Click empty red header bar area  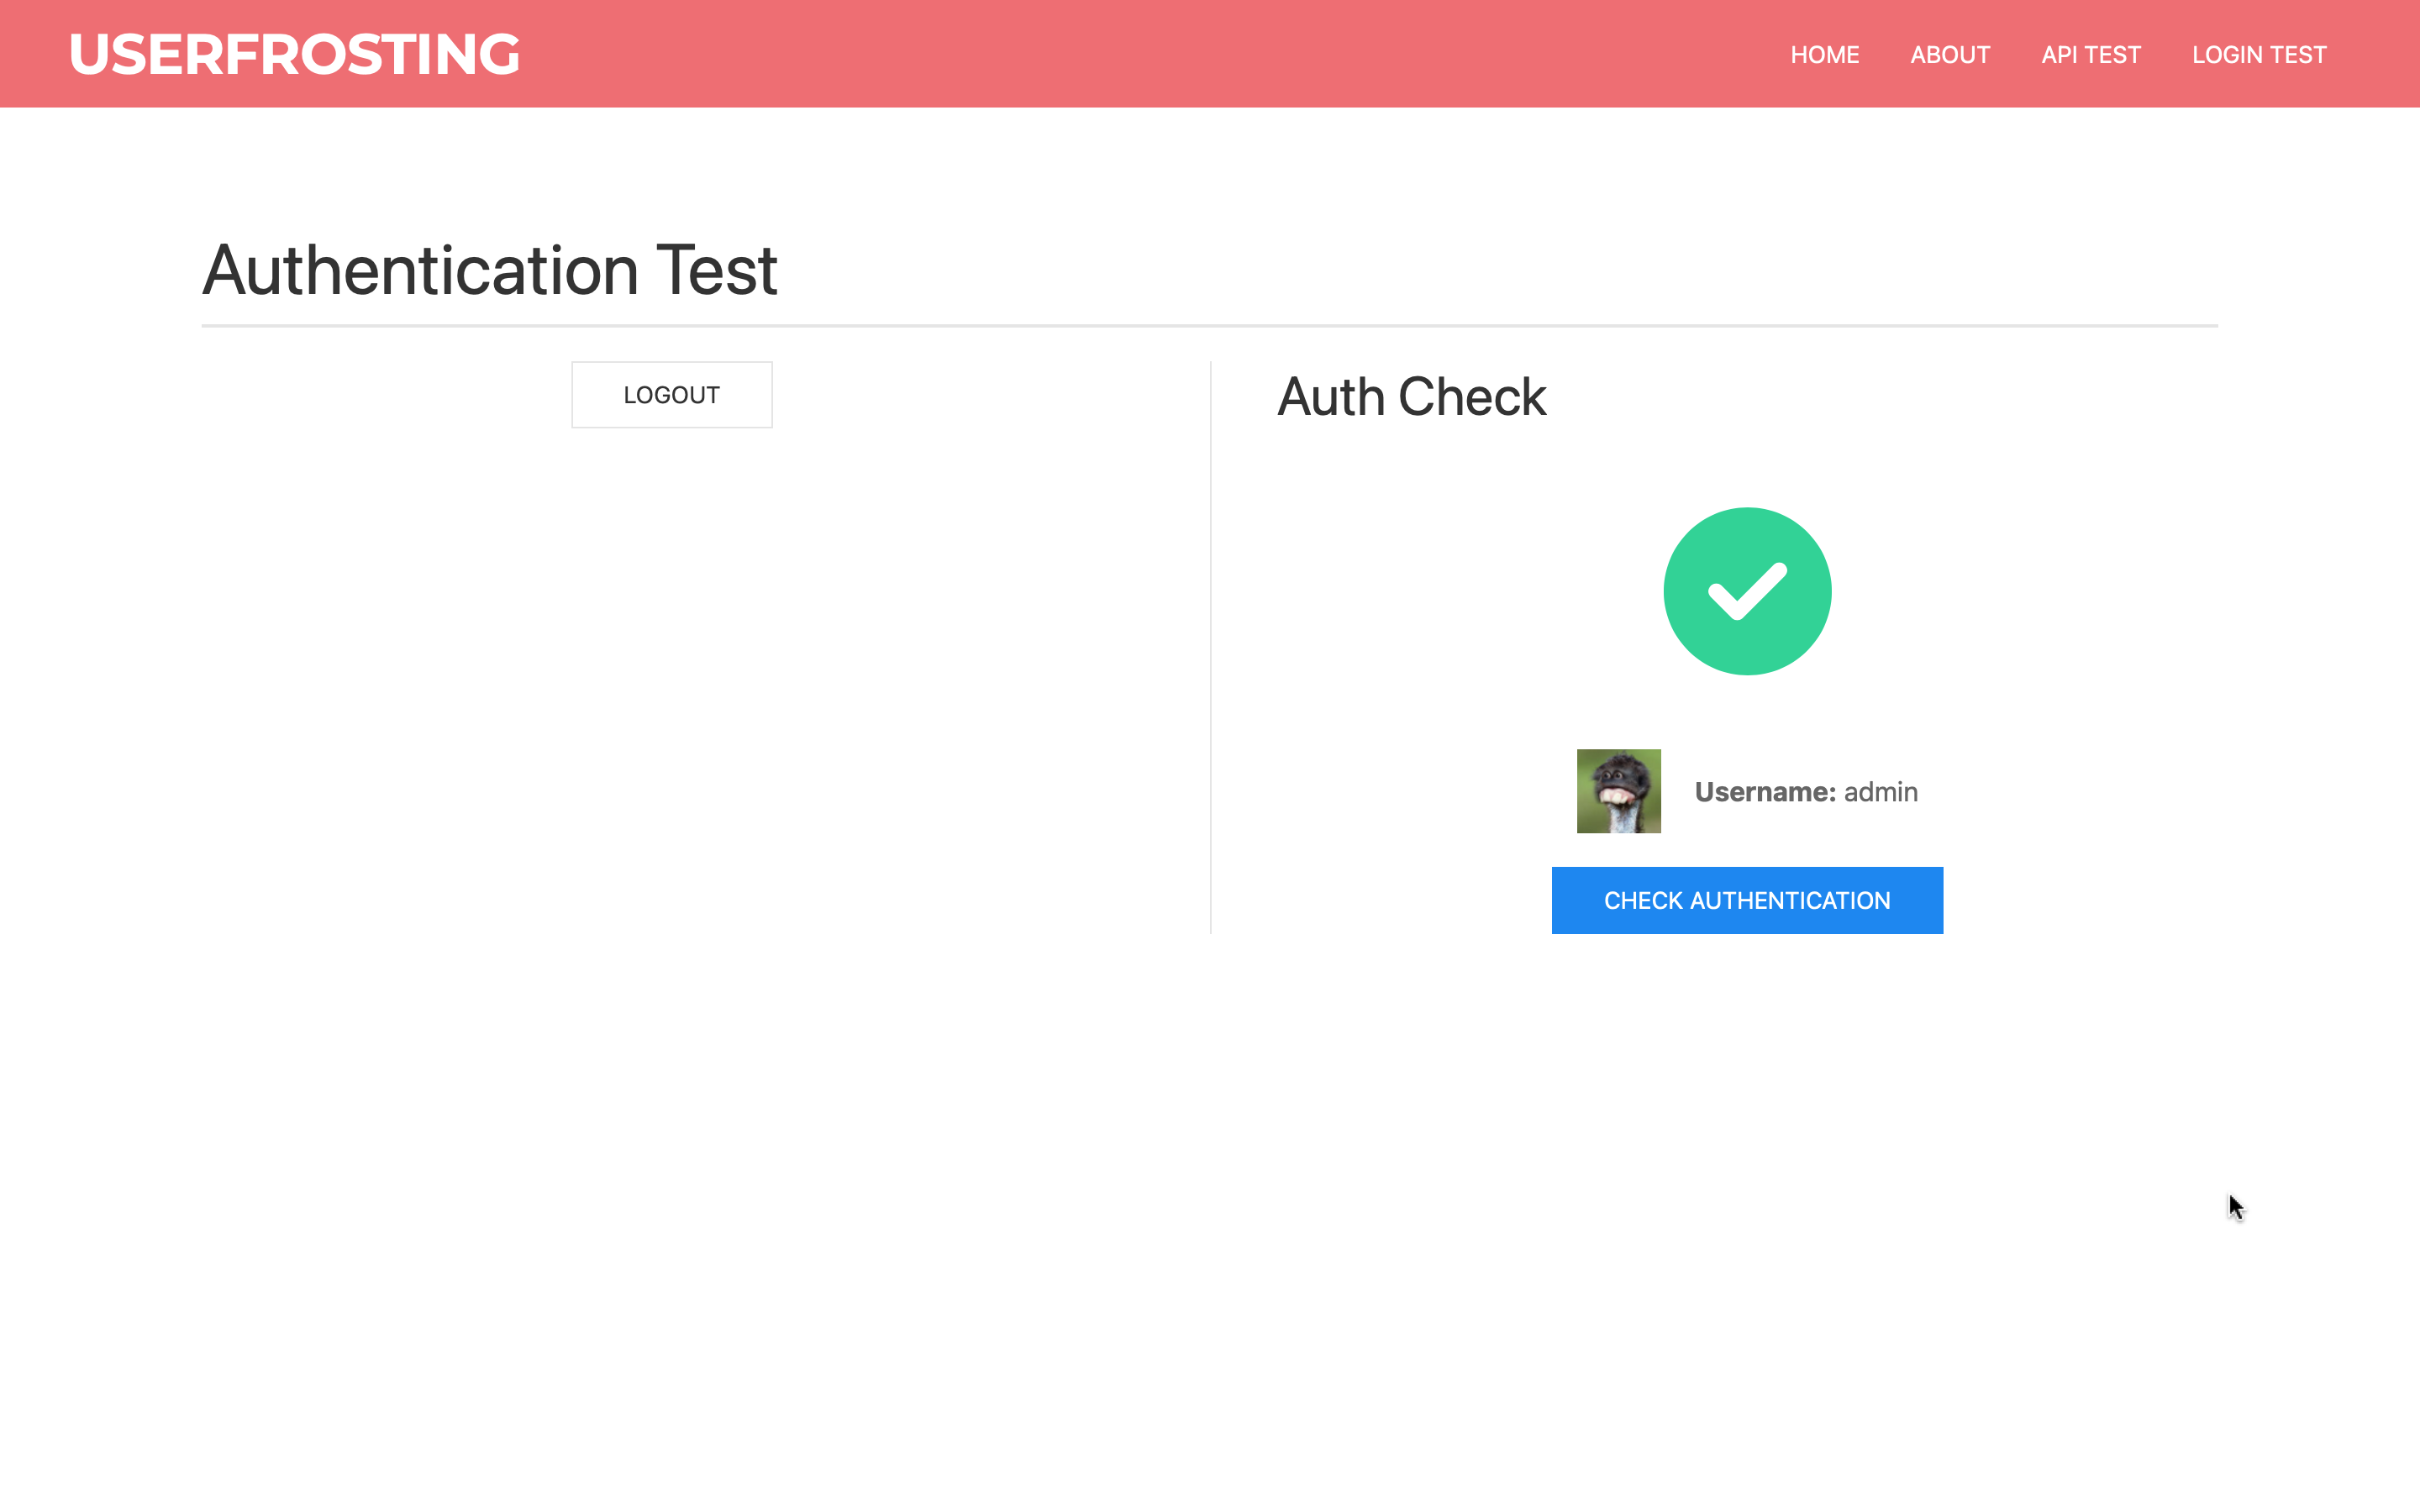point(1100,54)
